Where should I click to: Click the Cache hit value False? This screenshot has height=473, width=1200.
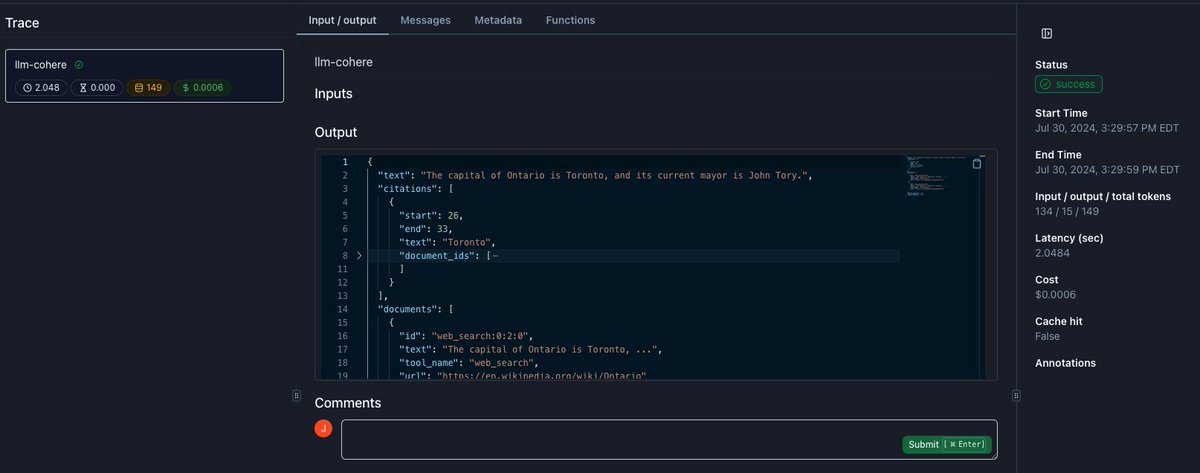(1047, 336)
